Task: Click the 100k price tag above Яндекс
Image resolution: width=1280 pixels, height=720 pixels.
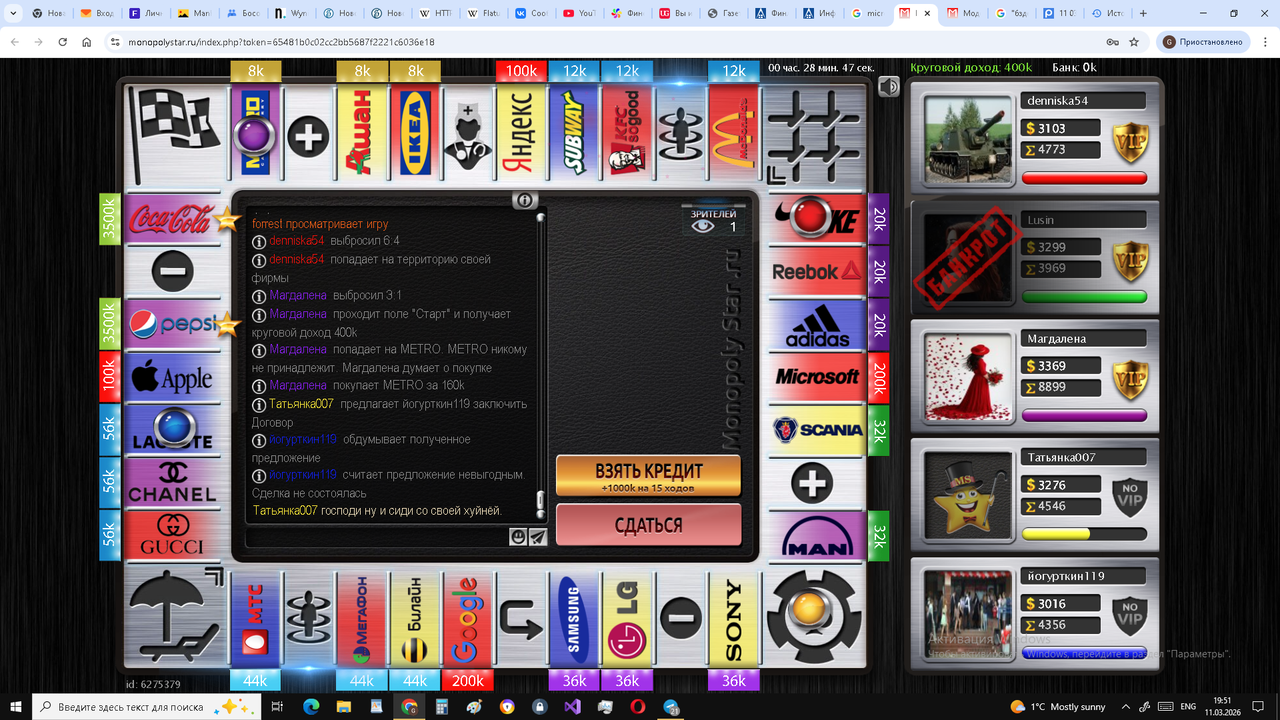Action: [520, 71]
